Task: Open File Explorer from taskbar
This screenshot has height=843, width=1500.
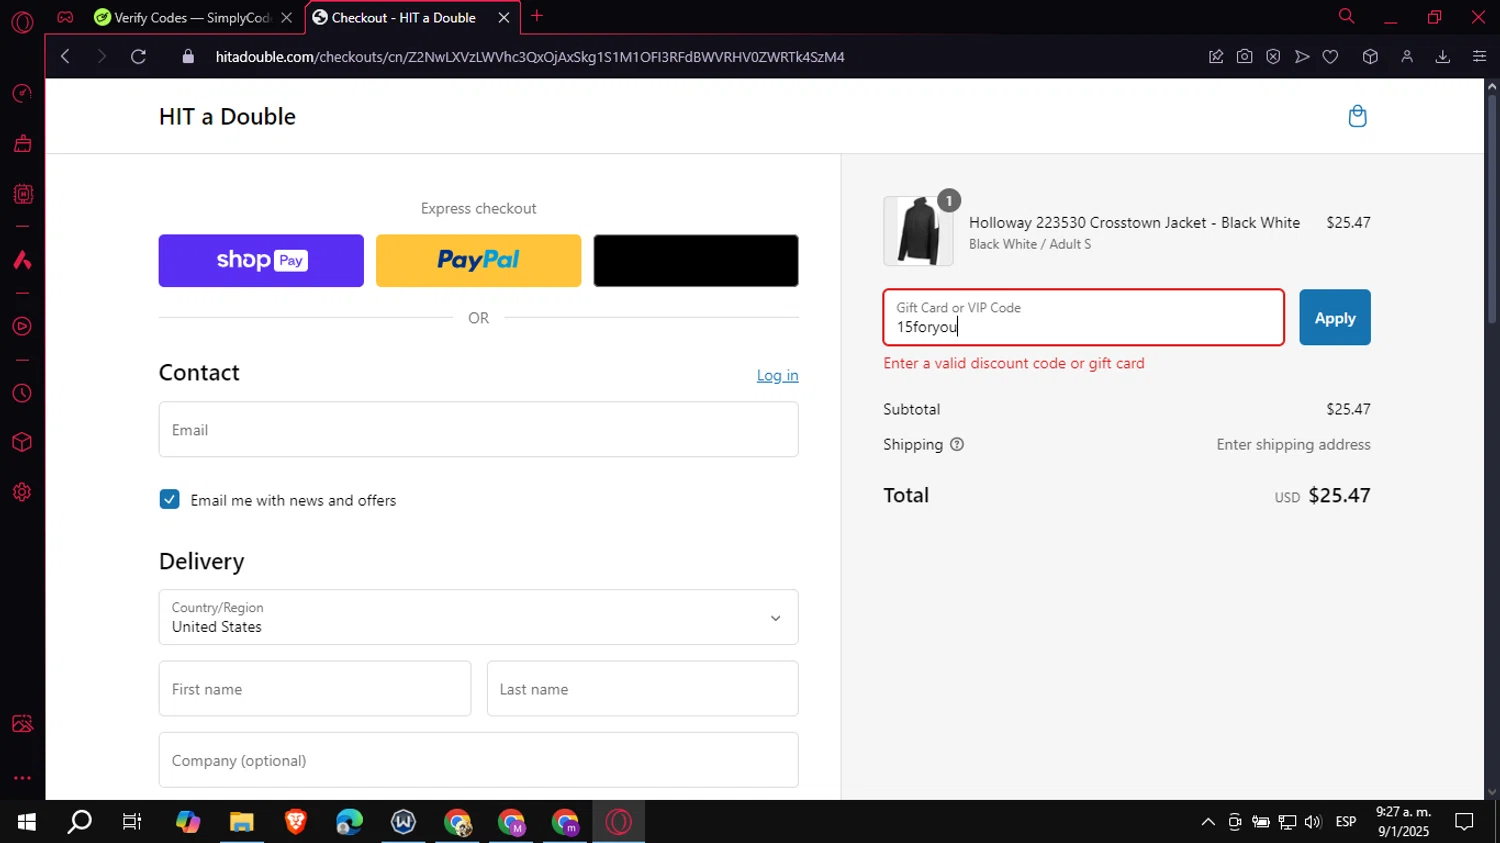Action: (241, 822)
